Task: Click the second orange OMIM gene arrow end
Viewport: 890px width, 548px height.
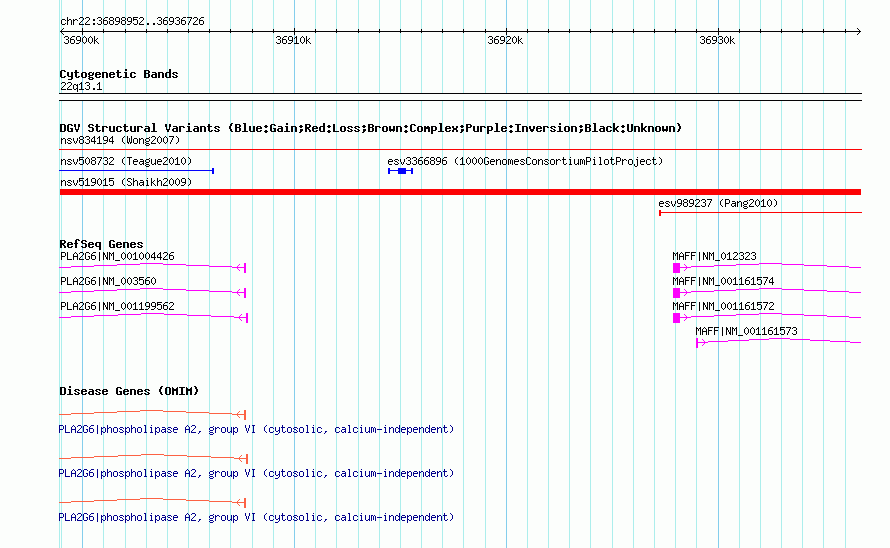Action: click(244, 458)
